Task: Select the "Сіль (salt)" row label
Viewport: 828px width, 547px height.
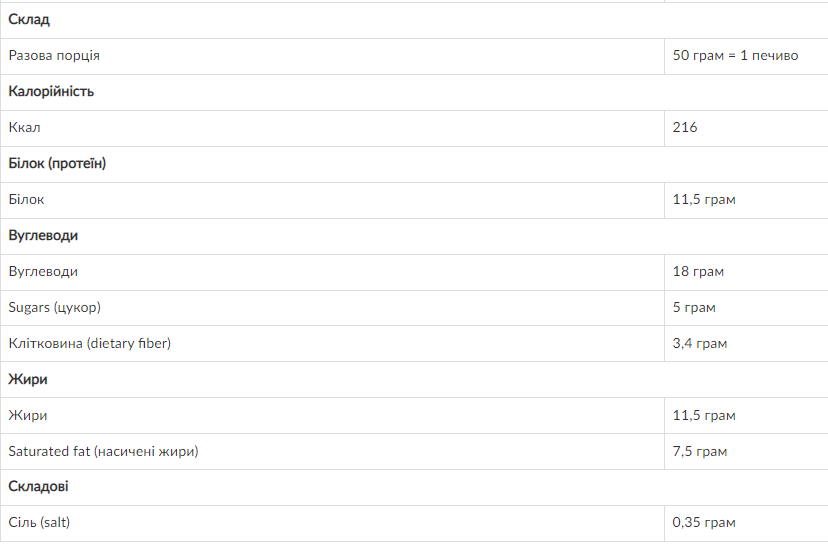Action: pyautogui.click(x=39, y=523)
